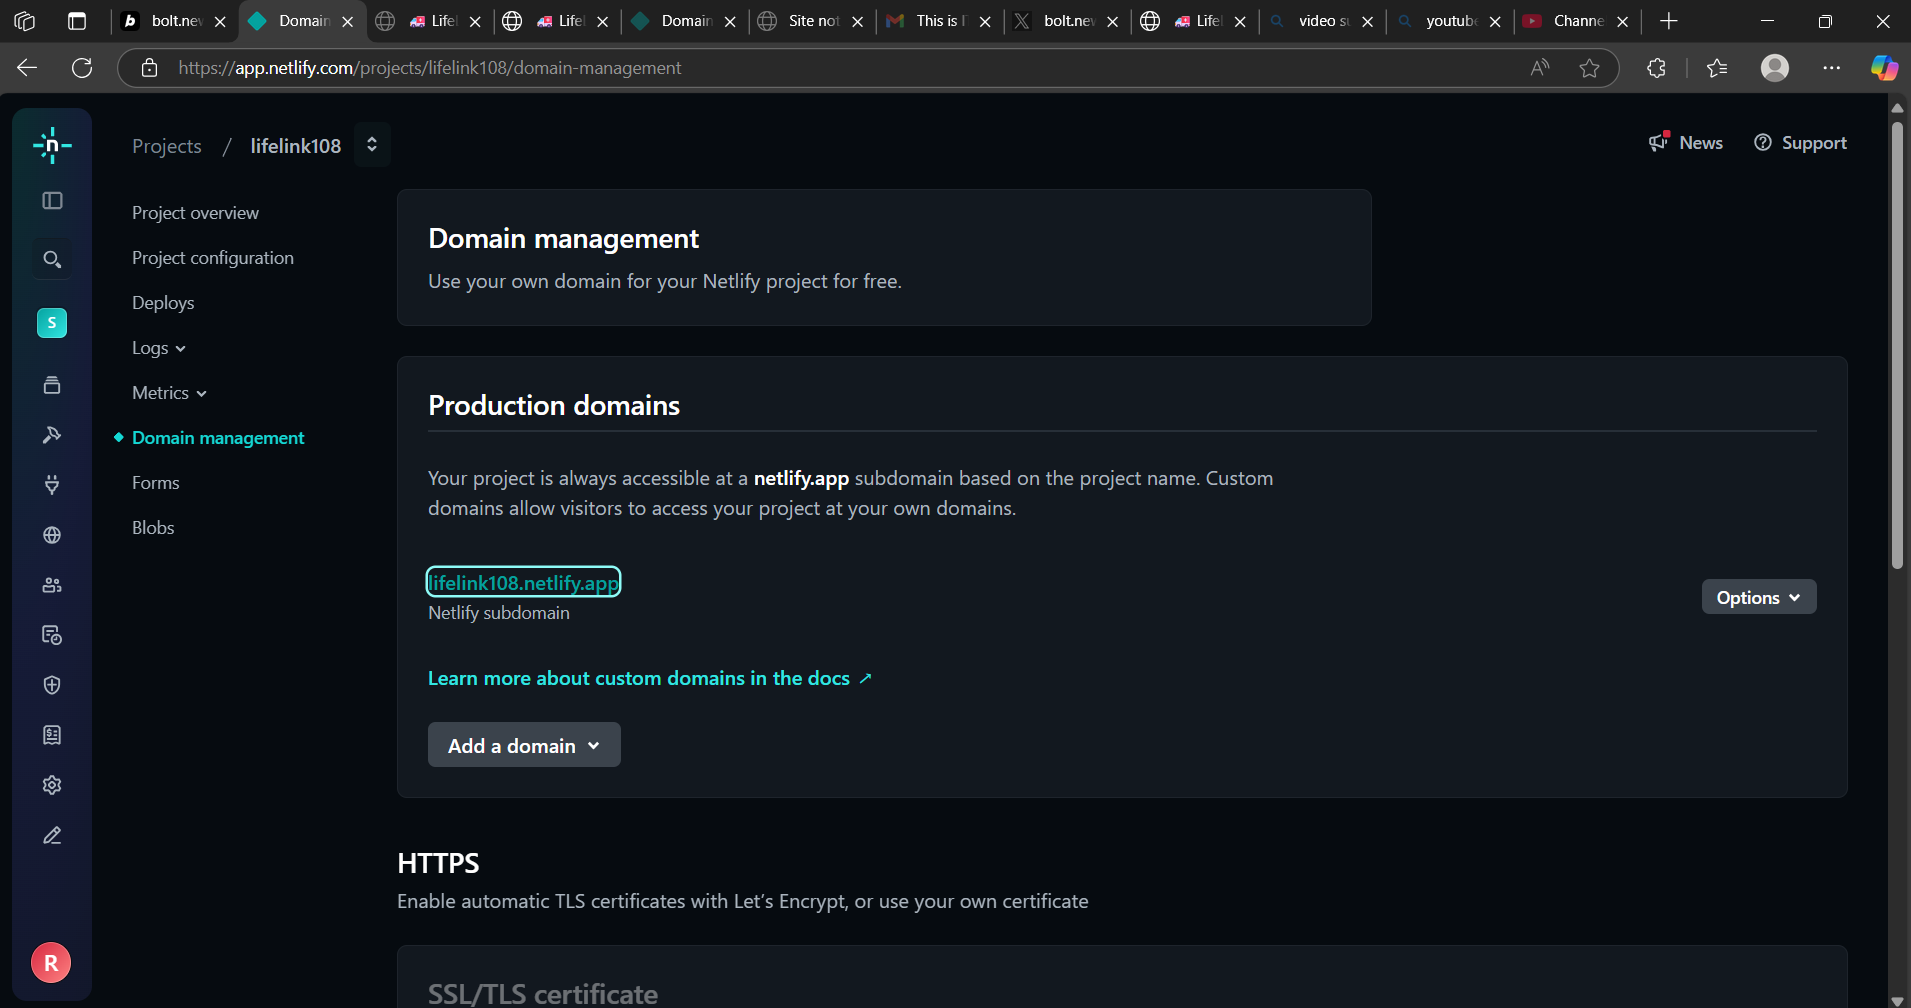This screenshot has width=1911, height=1008.
Task: Open the tab actions menu icon
Action: click(77, 21)
